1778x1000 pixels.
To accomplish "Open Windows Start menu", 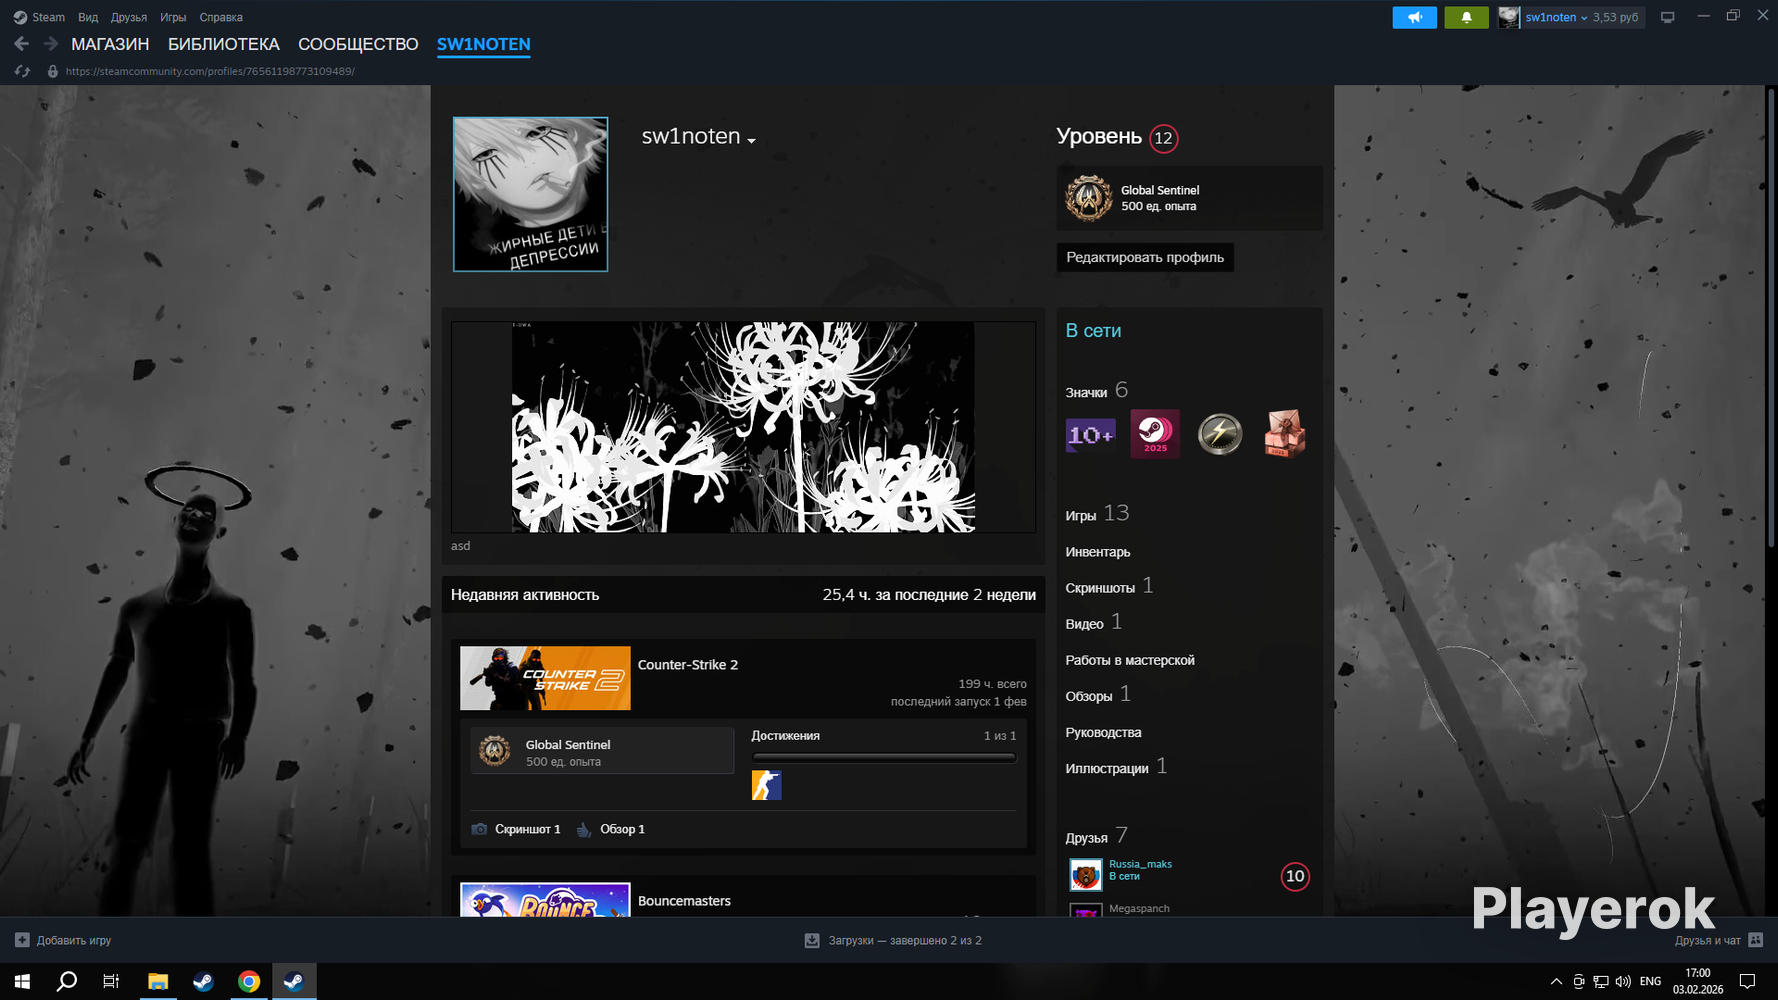I will pos(22,982).
